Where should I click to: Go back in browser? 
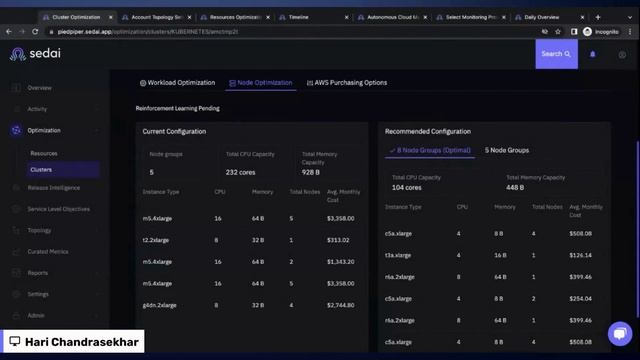click(x=9, y=31)
